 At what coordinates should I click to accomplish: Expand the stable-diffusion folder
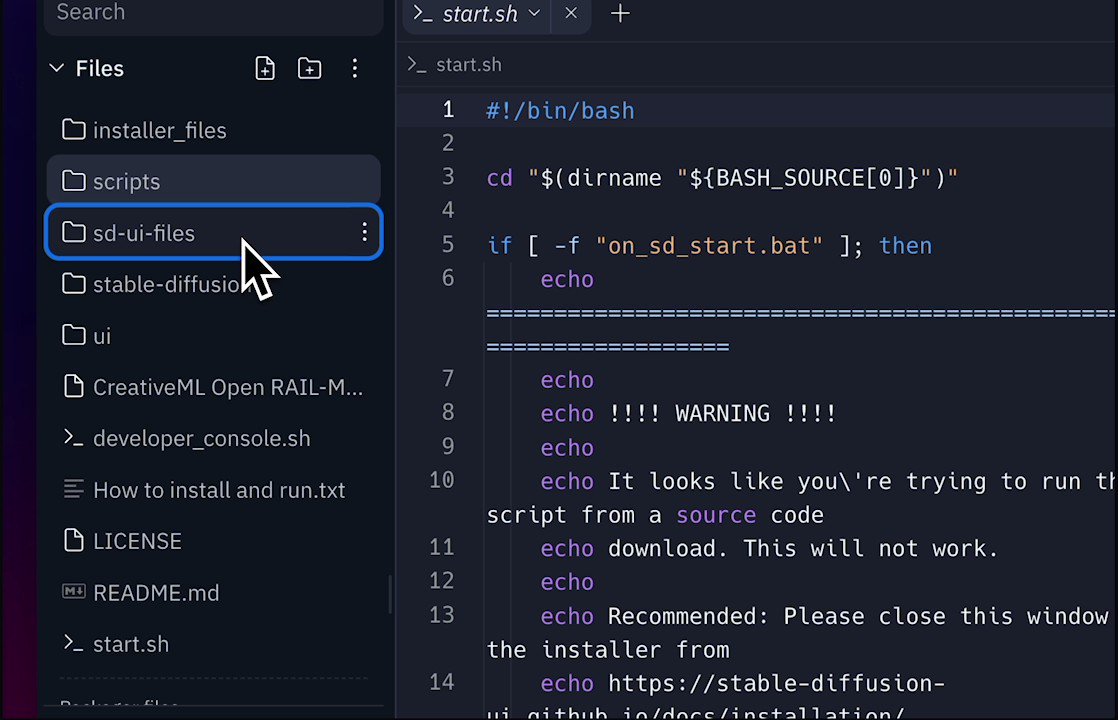(213, 284)
